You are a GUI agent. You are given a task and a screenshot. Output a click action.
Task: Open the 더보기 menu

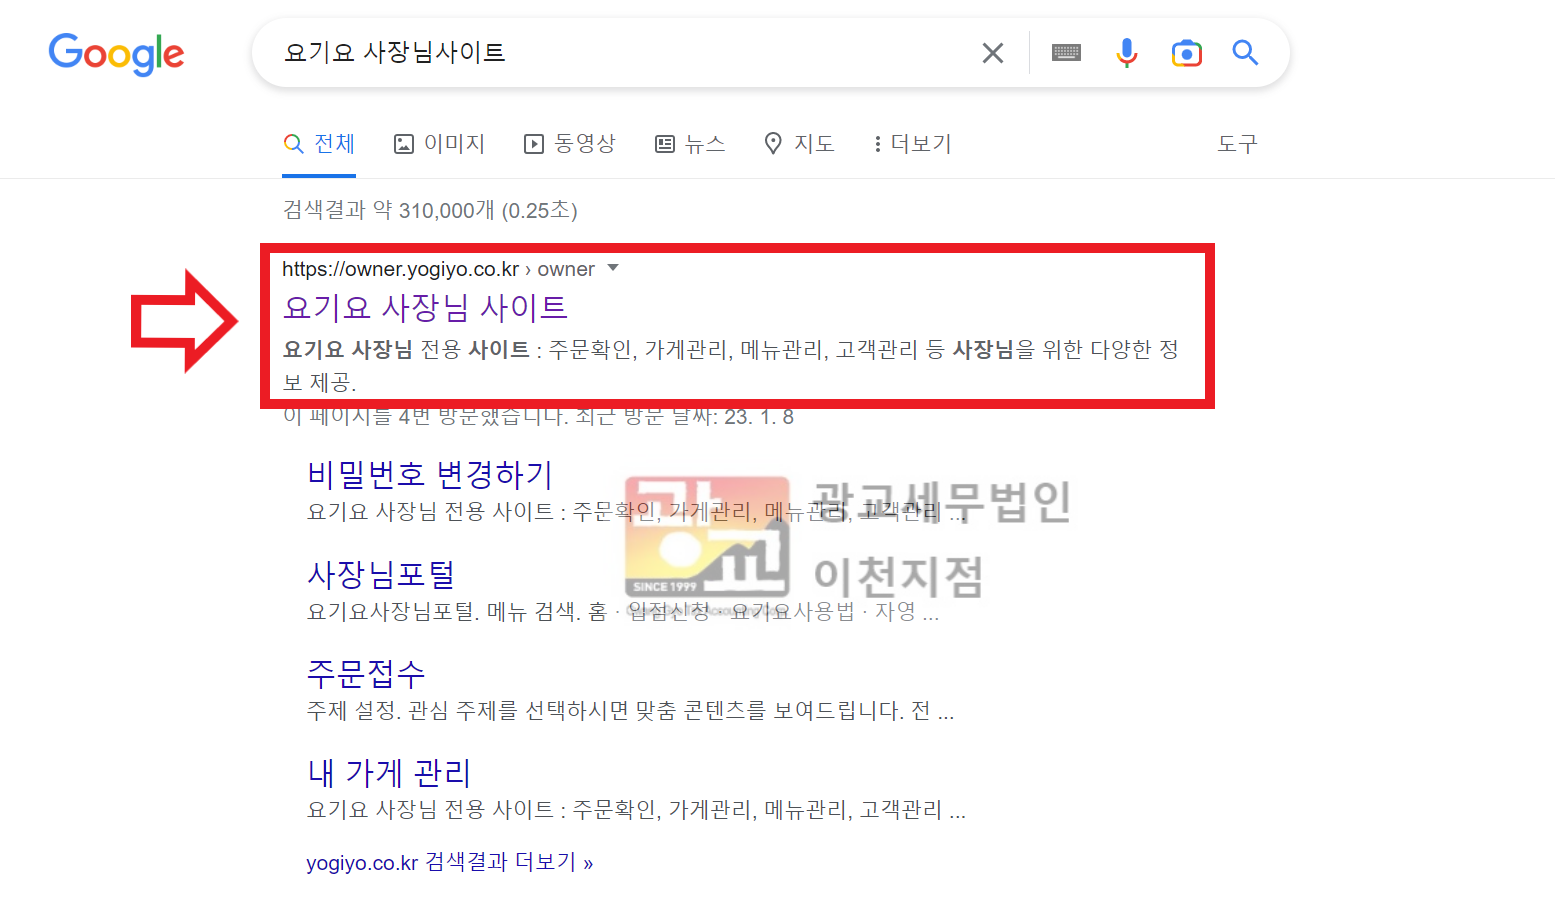click(912, 144)
